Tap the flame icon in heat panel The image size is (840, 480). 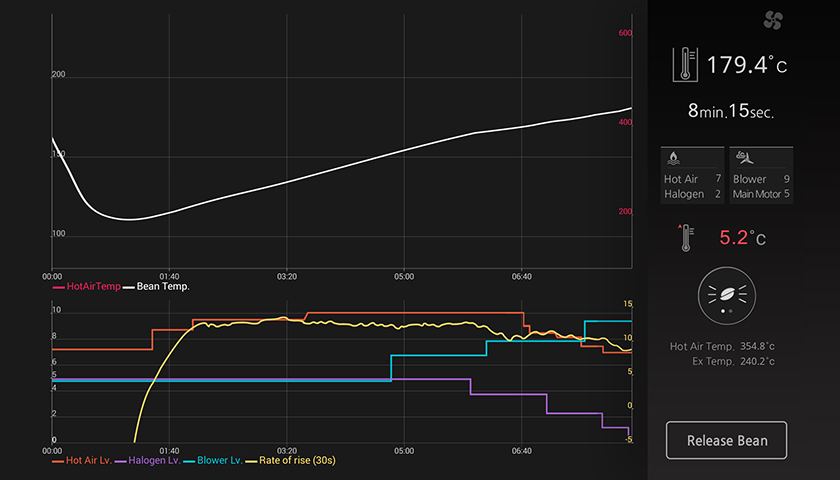(673, 158)
